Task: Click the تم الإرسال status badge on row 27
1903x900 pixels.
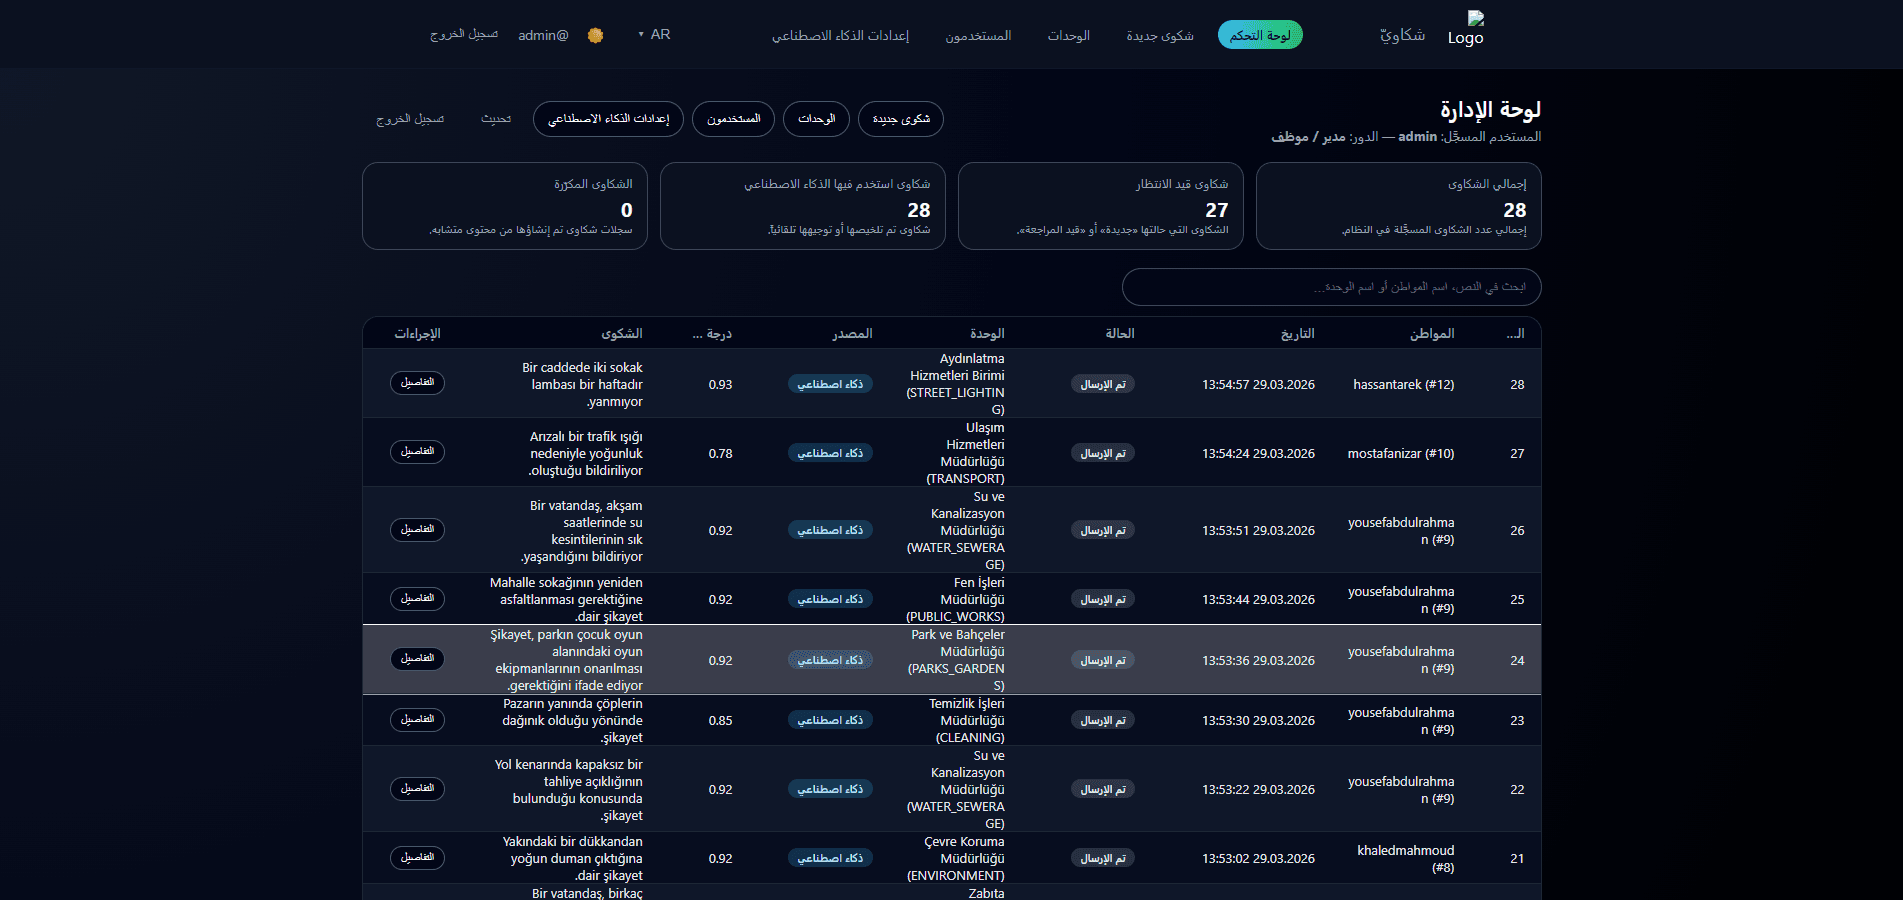Action: coord(1103,452)
